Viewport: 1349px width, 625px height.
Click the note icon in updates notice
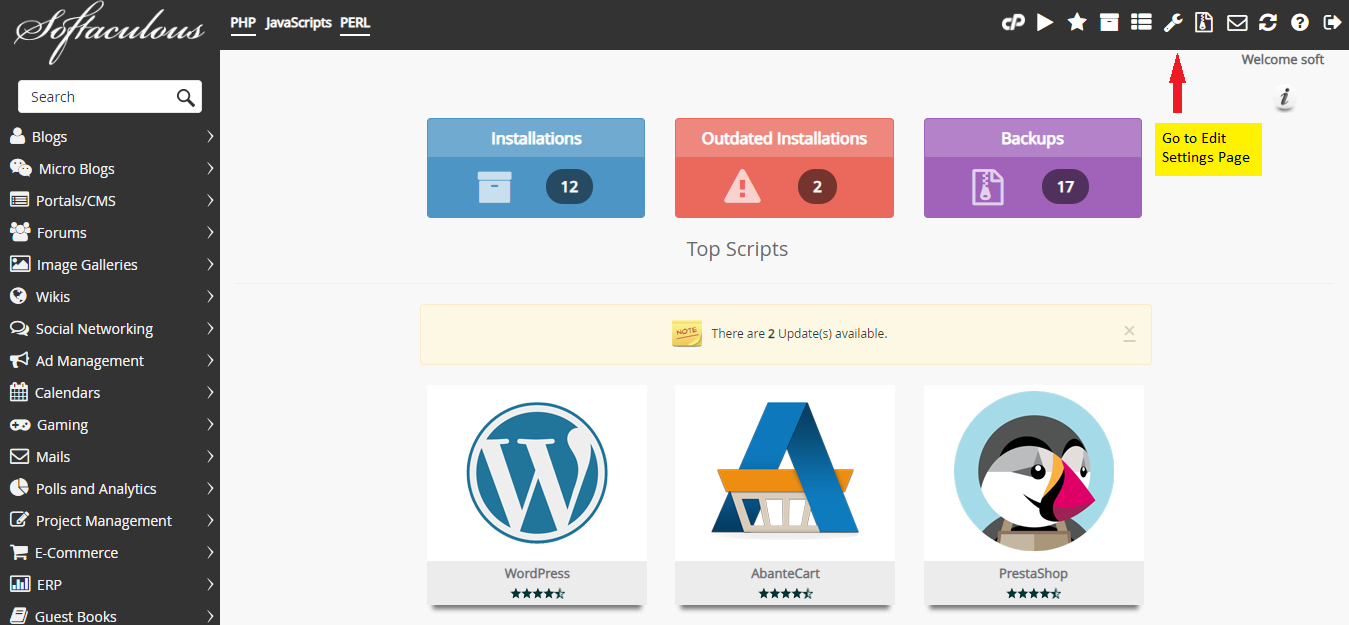(x=687, y=333)
